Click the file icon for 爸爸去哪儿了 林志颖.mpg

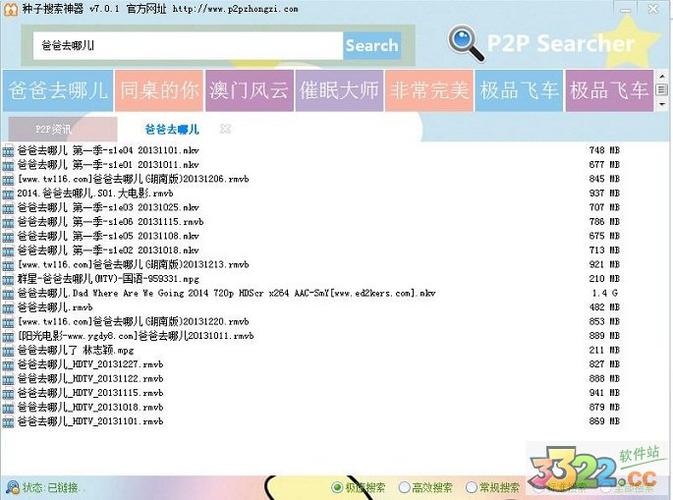(x=8, y=351)
